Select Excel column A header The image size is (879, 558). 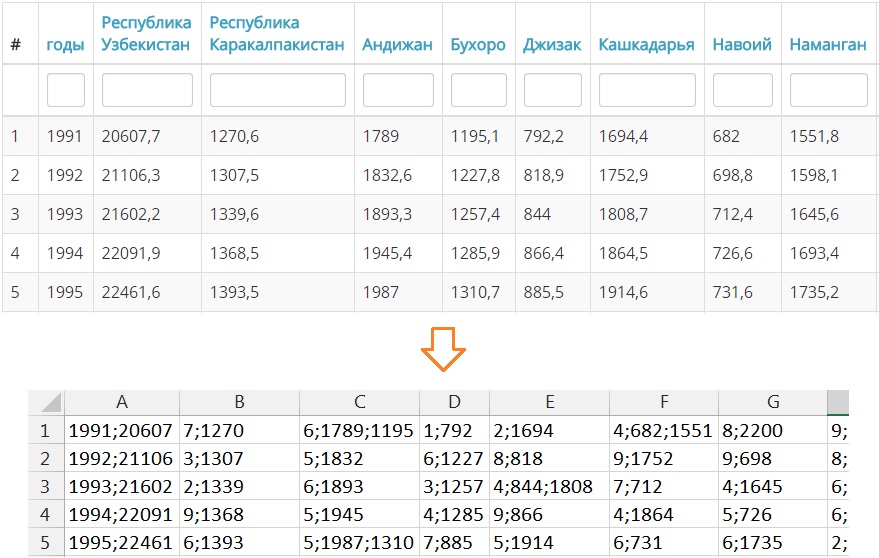click(122, 402)
